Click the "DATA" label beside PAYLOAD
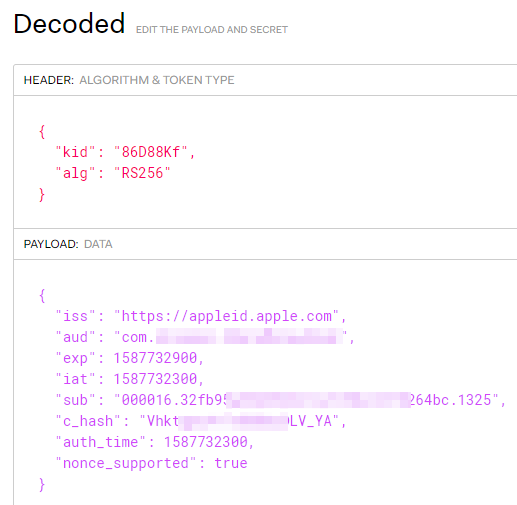This screenshot has height=505, width=517. click(98, 244)
